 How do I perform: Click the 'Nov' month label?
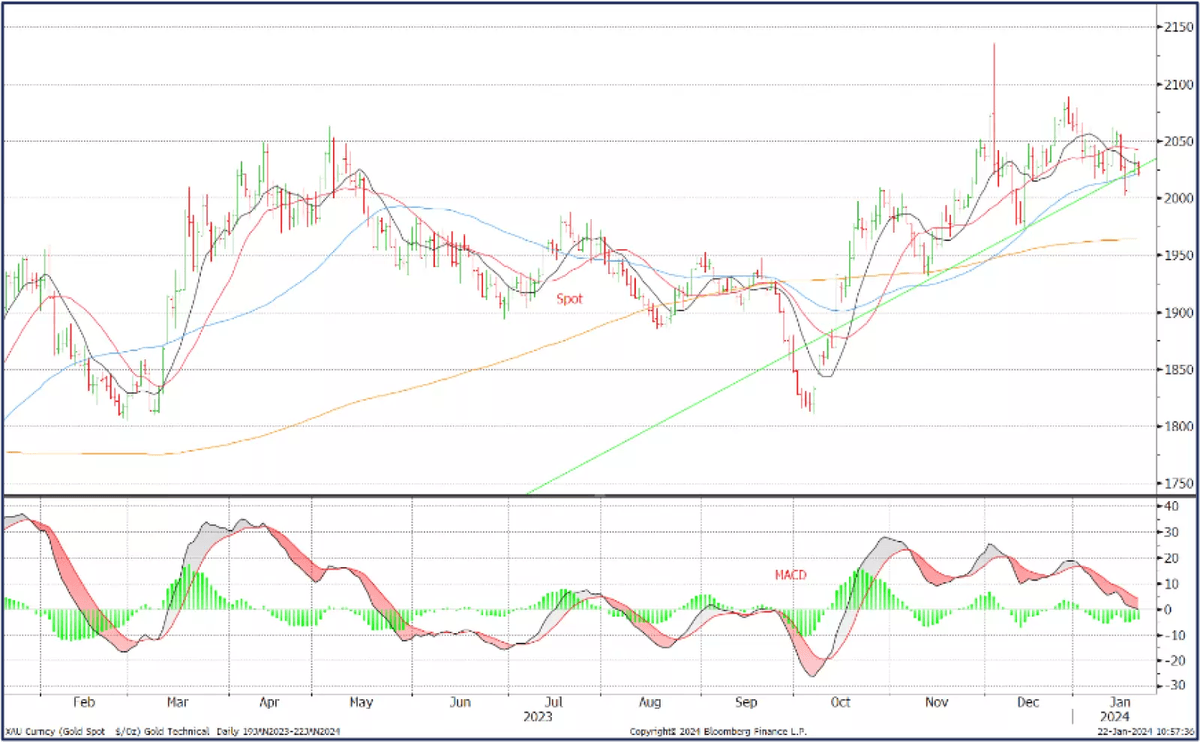coord(936,703)
